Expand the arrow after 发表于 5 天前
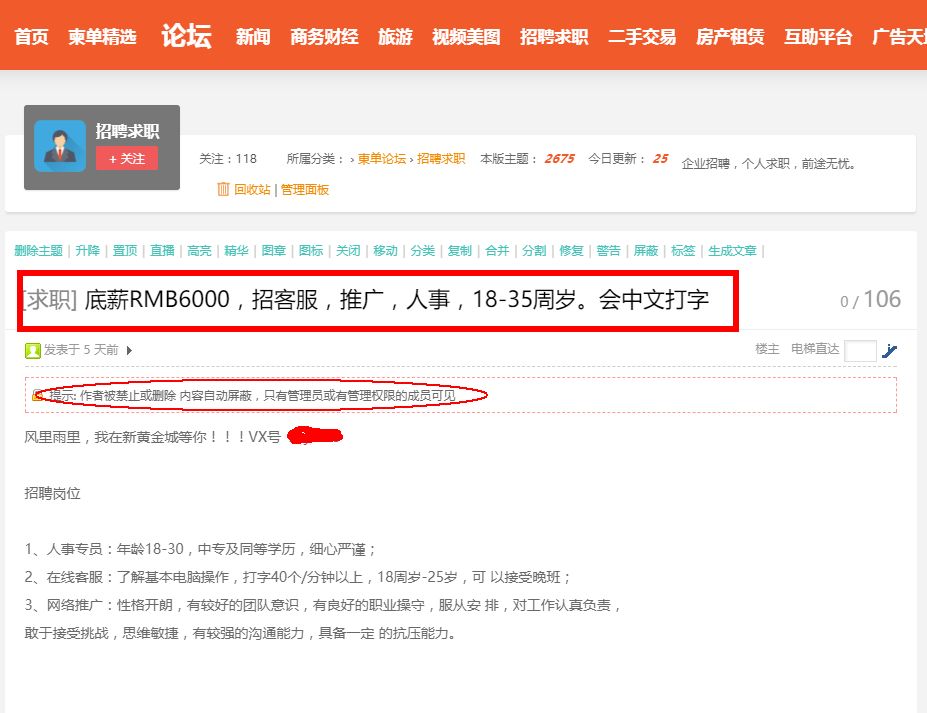 (x=130, y=350)
